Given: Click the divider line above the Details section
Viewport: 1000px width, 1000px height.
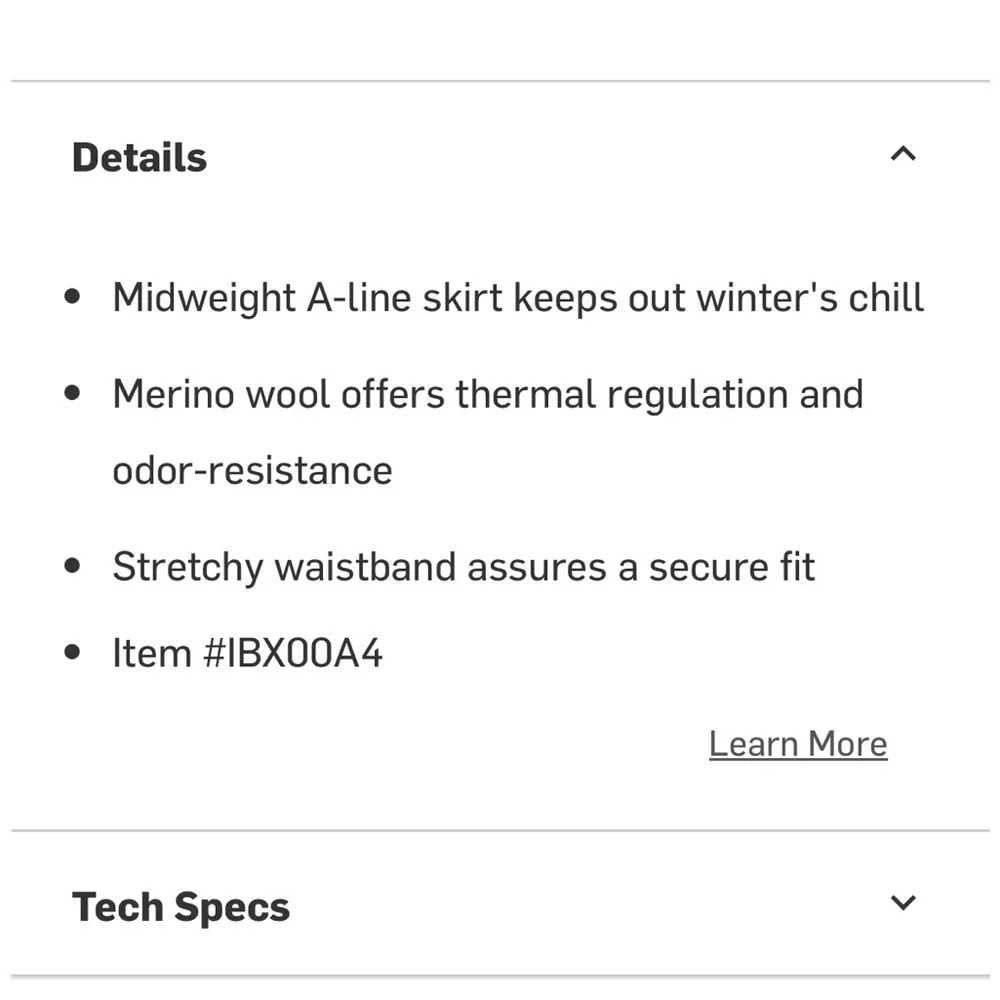Looking at the screenshot, I should pyautogui.click(x=500, y=81).
